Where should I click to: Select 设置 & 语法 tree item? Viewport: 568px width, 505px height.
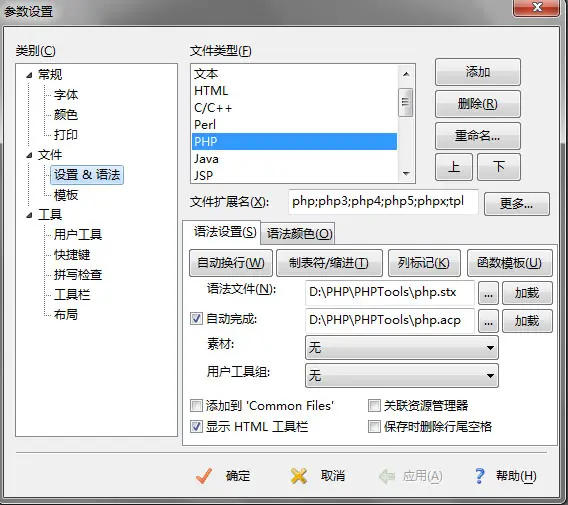[x=87, y=175]
